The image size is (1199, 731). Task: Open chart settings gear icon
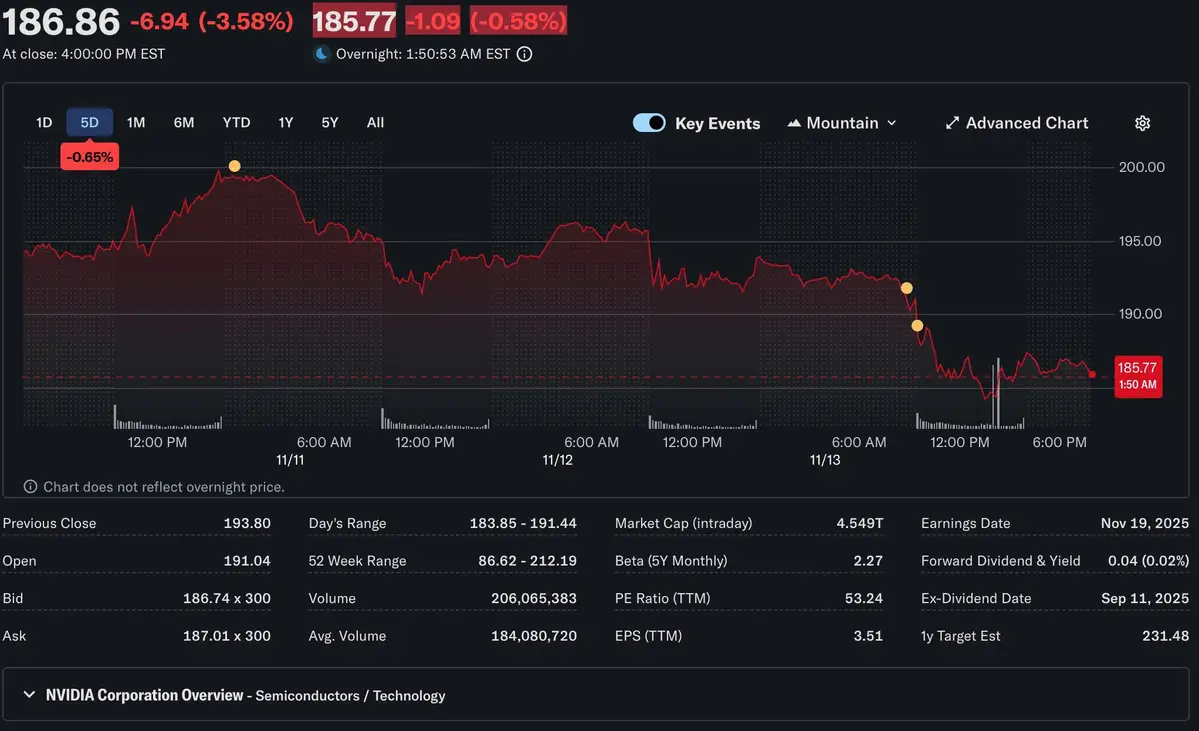[x=1142, y=123]
